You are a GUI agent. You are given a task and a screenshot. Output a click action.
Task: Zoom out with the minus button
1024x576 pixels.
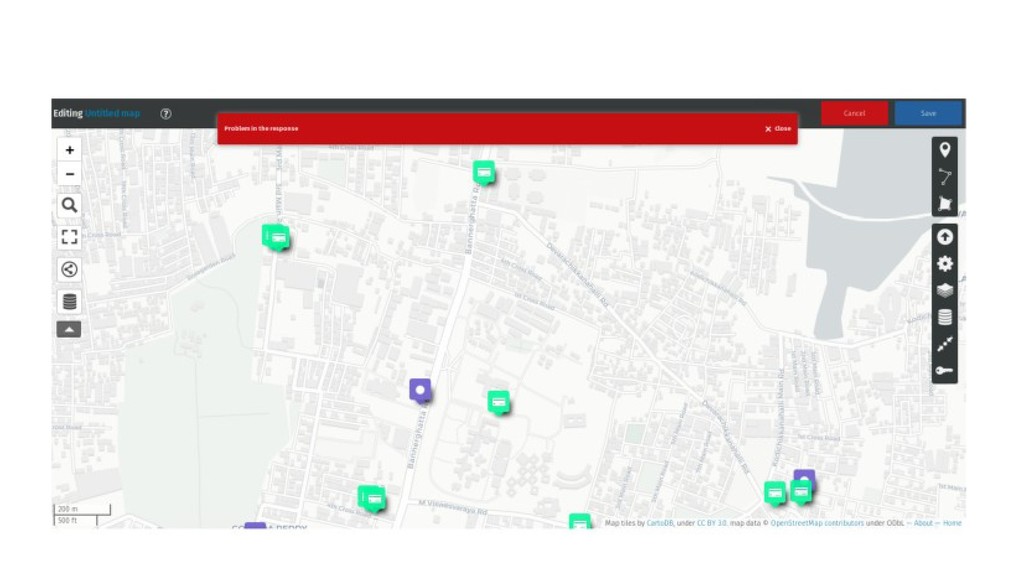(69, 174)
